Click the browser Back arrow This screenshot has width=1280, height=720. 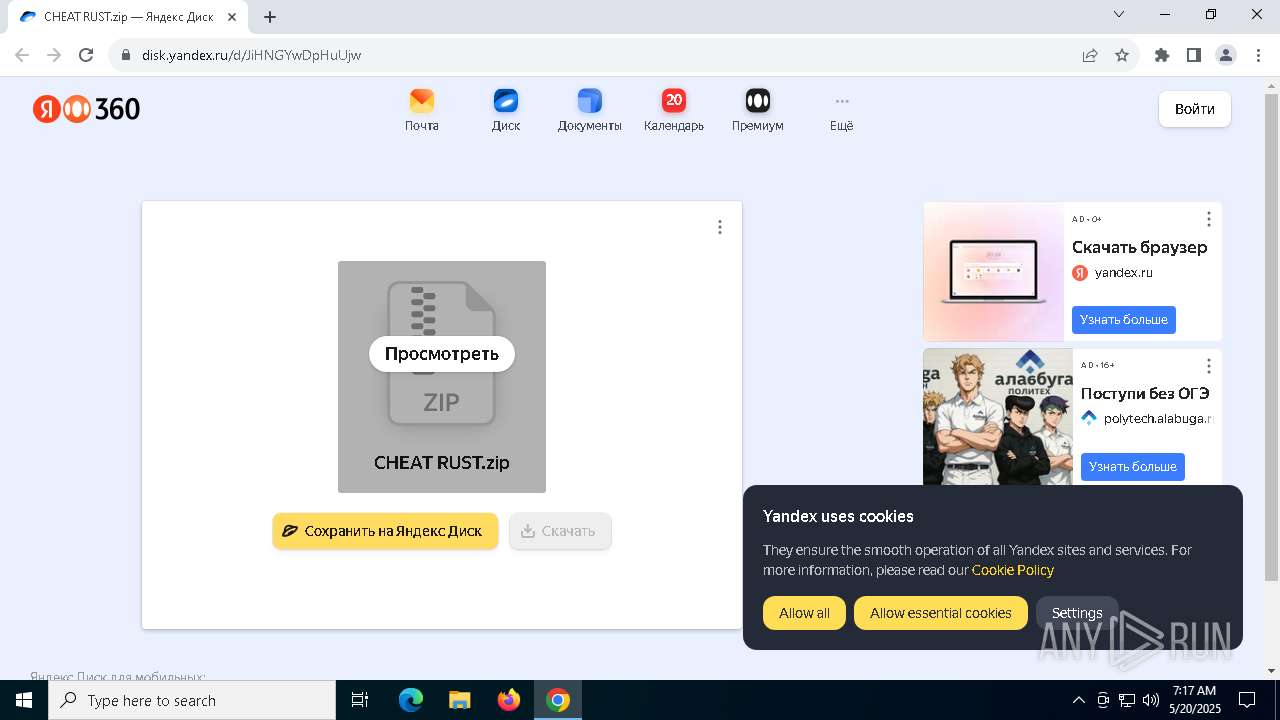[x=22, y=55]
